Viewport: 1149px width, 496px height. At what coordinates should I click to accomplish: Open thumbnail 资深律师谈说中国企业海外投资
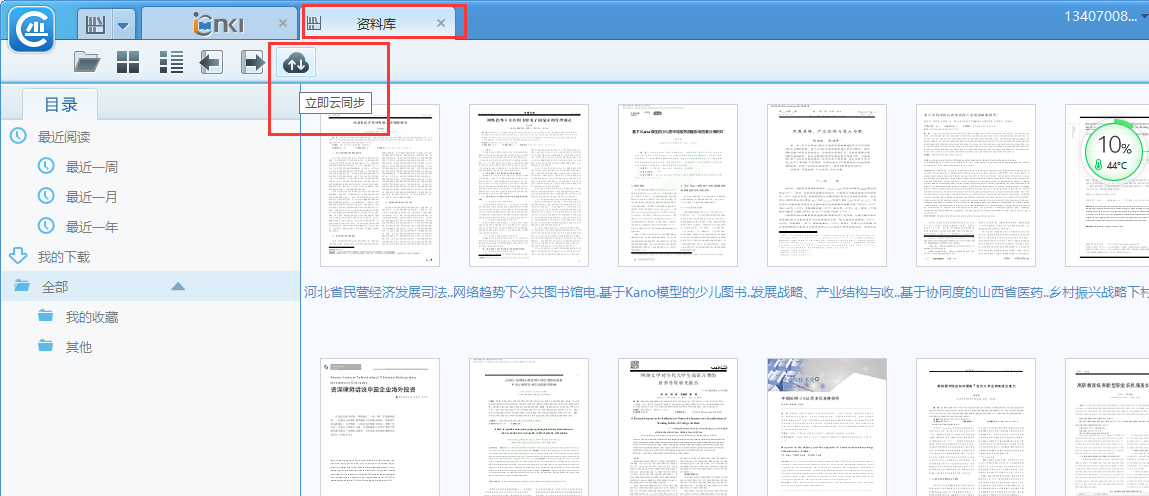[380, 427]
